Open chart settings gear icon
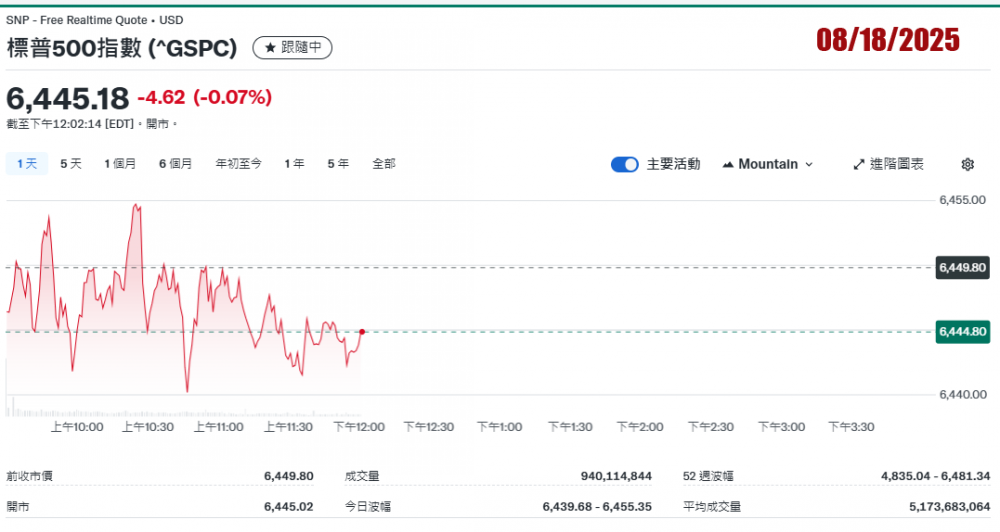1000x532 pixels. [967, 164]
